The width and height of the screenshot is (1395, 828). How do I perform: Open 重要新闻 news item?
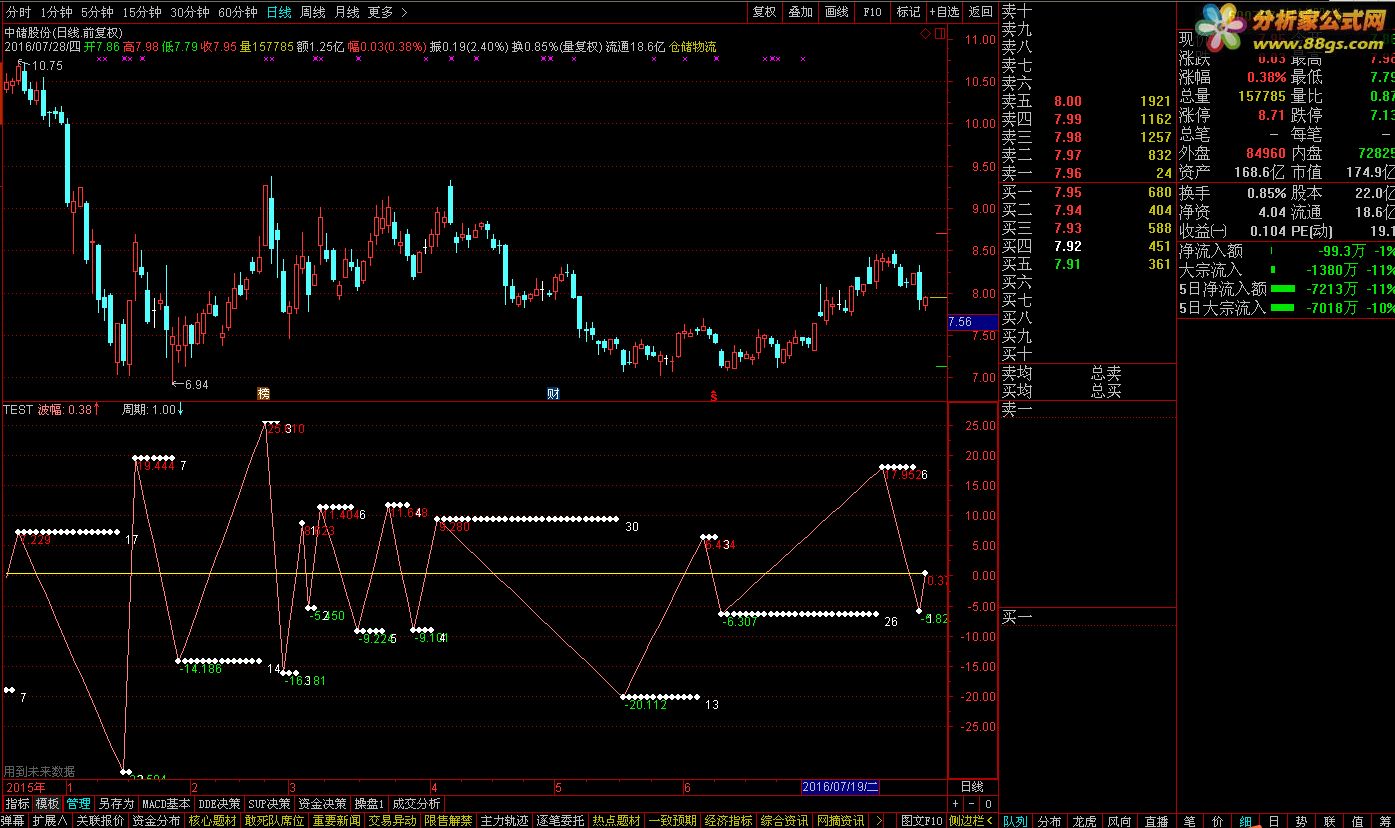pos(336,820)
